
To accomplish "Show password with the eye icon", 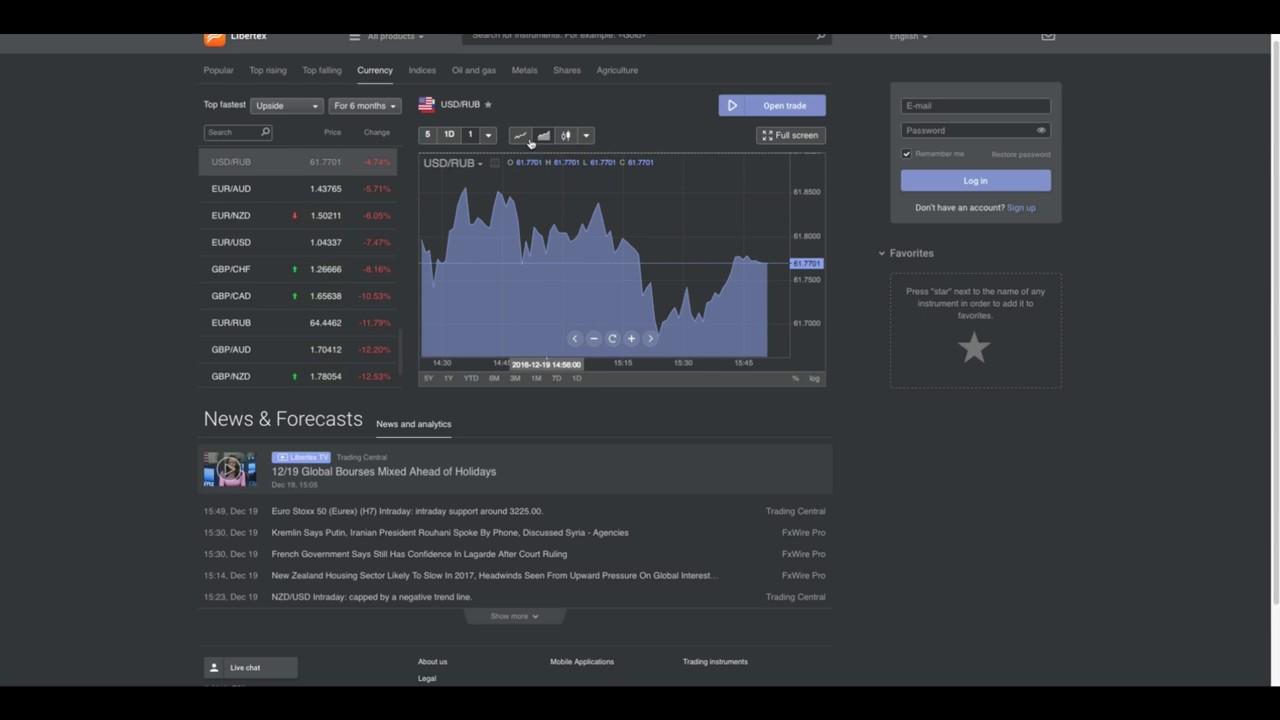I will (x=1041, y=130).
